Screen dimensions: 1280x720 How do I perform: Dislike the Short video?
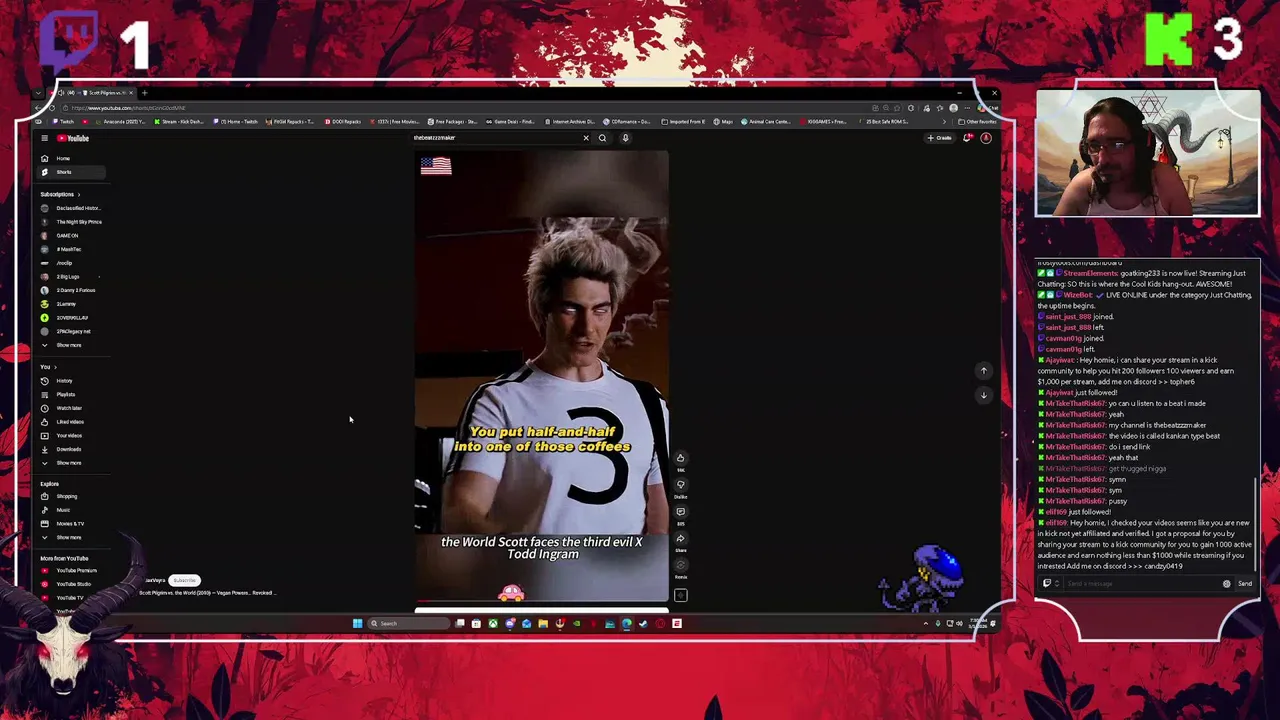680,485
